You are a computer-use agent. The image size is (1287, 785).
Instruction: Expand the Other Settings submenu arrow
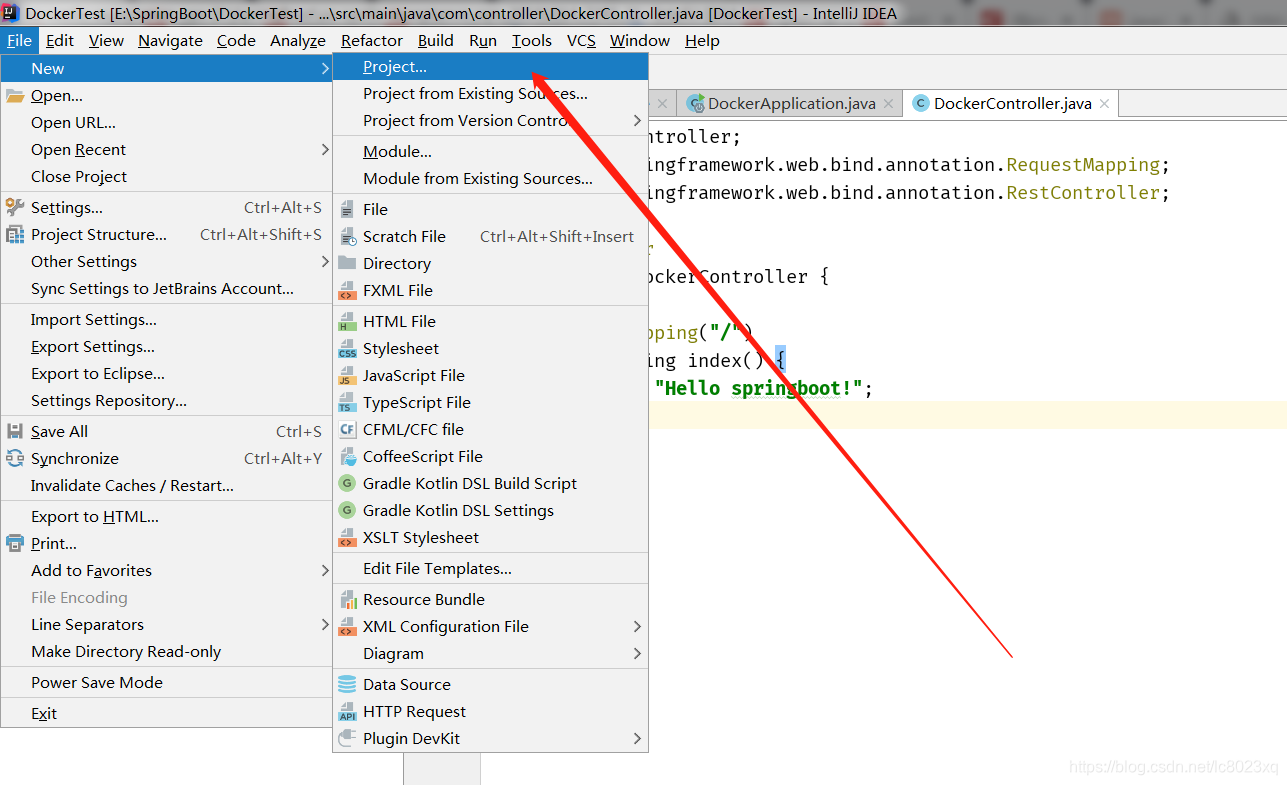tap(324, 261)
